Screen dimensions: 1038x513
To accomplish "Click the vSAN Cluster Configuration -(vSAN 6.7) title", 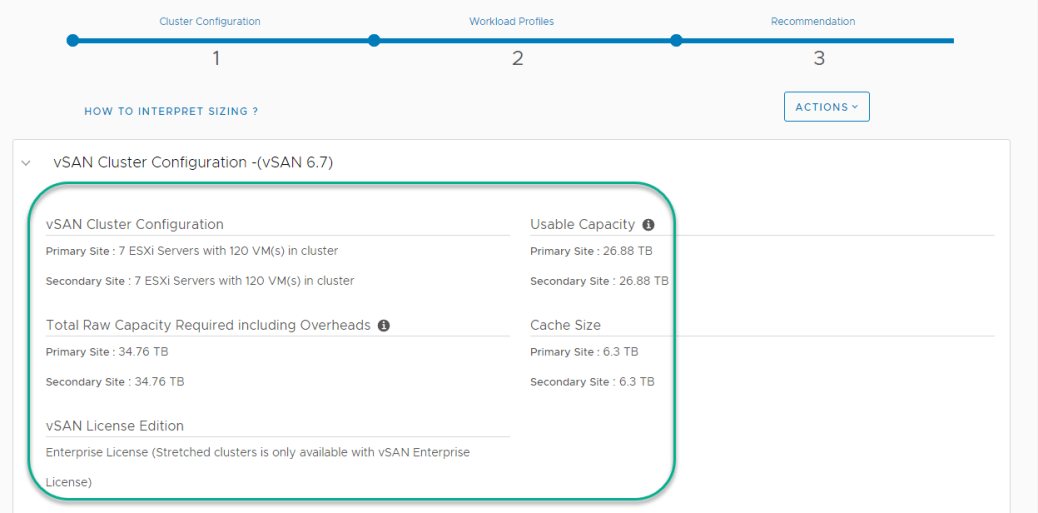I will point(193,162).
